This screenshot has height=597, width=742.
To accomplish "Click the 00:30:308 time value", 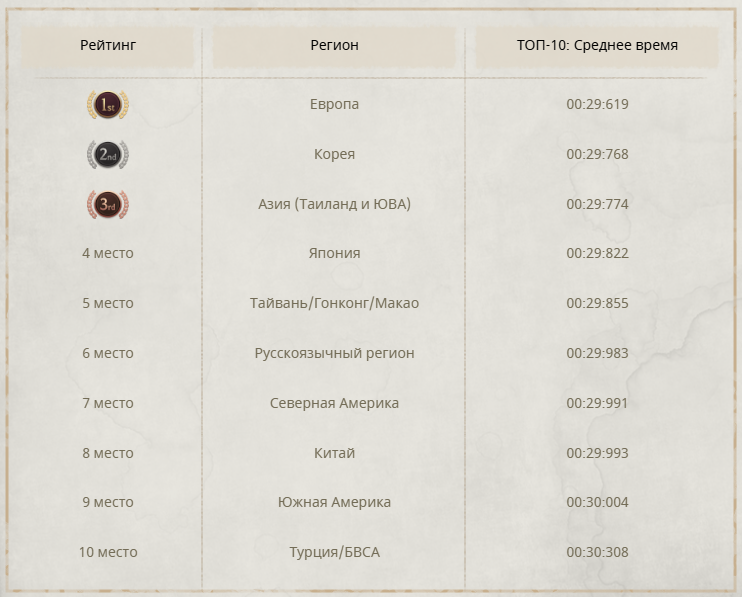I will (x=597, y=552).
